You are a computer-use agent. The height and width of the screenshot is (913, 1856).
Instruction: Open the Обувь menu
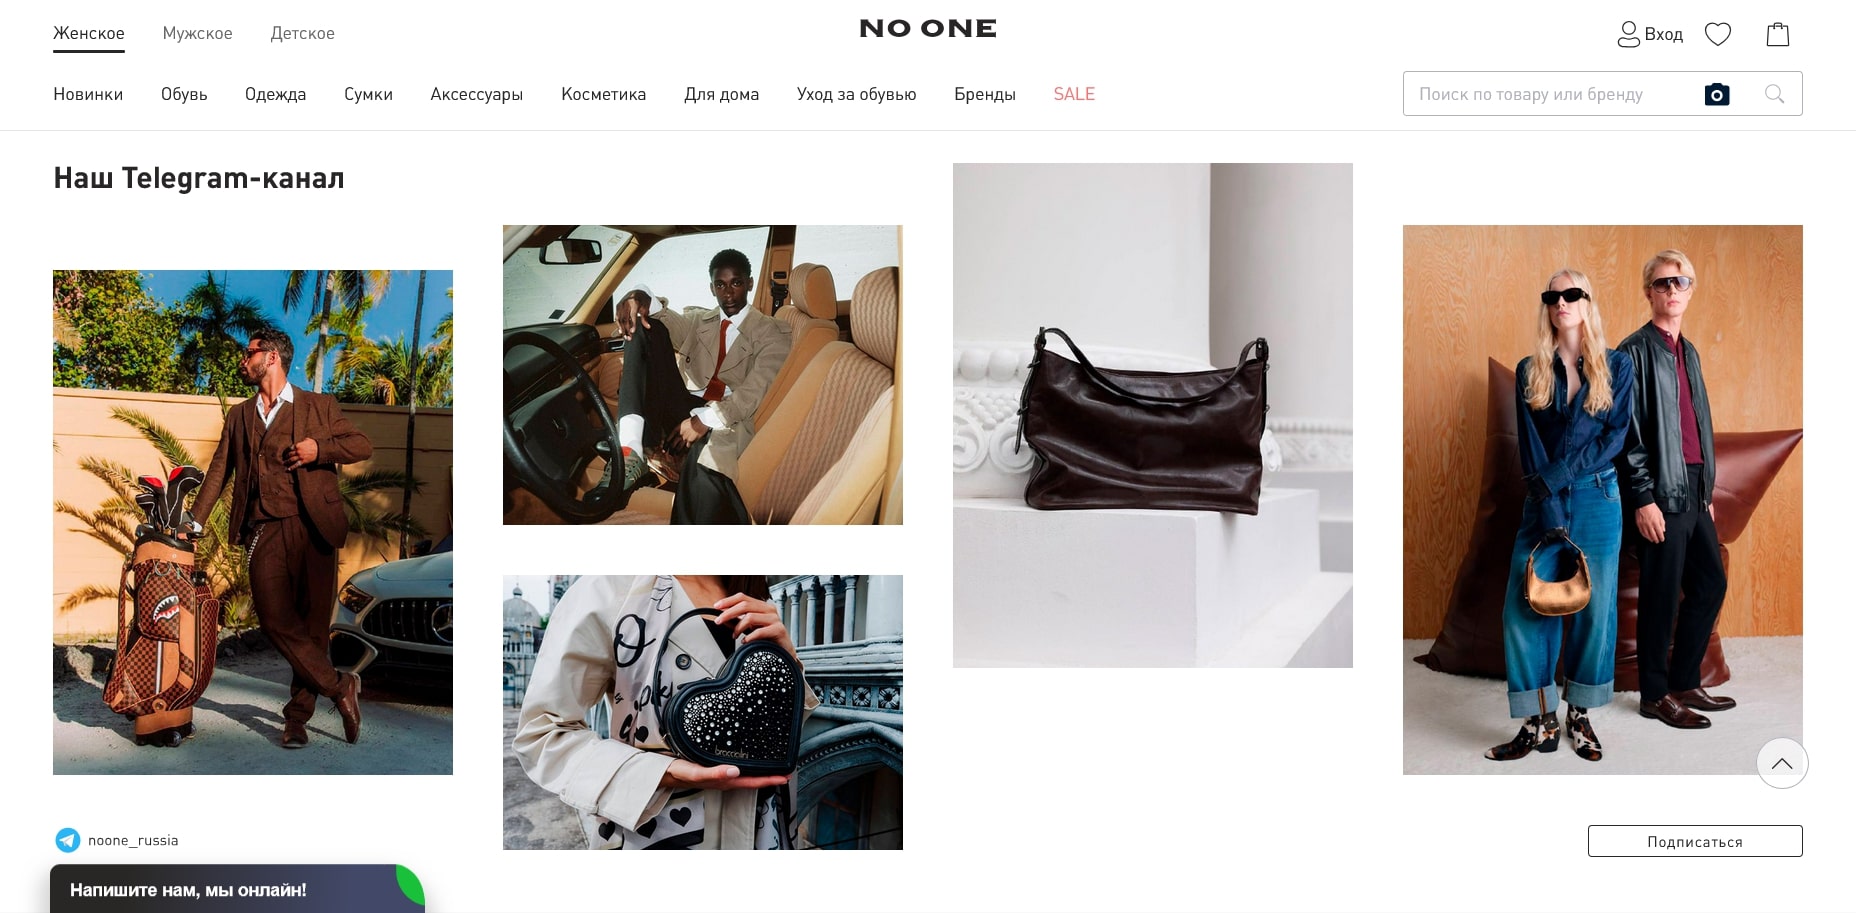[184, 94]
